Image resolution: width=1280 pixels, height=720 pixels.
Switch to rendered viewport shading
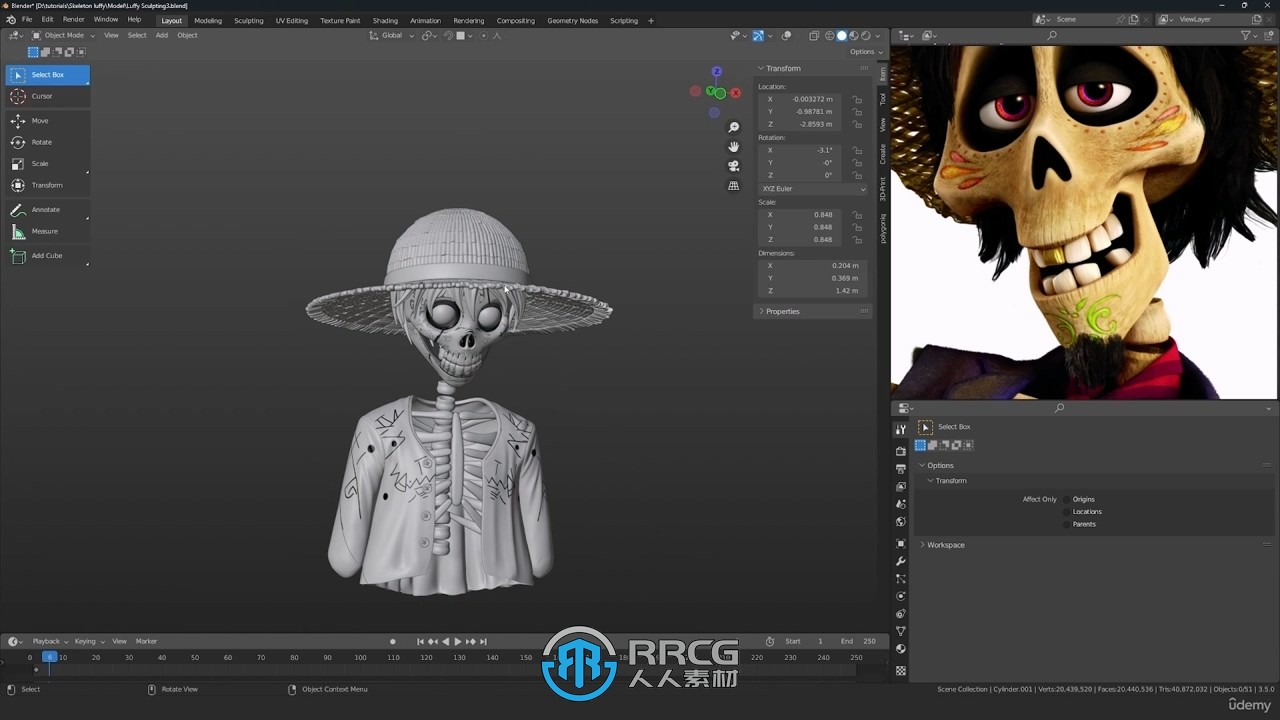click(866, 36)
